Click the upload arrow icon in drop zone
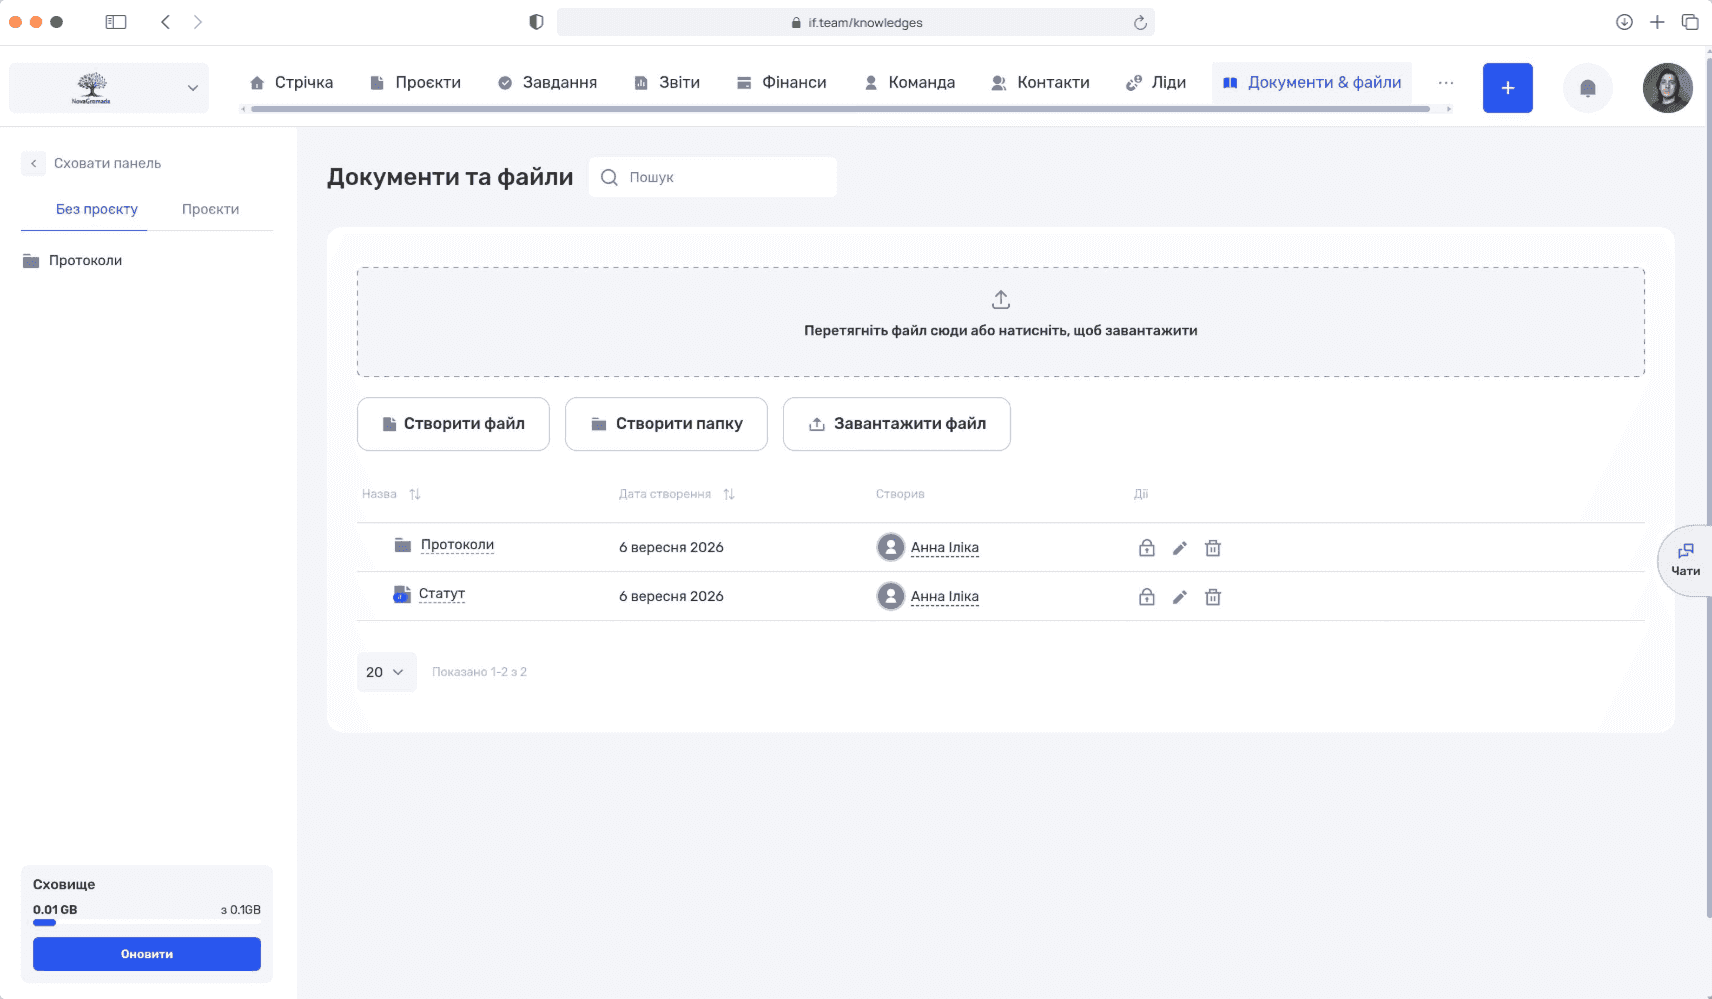Screen dimensions: 1712x999 tap(1001, 299)
